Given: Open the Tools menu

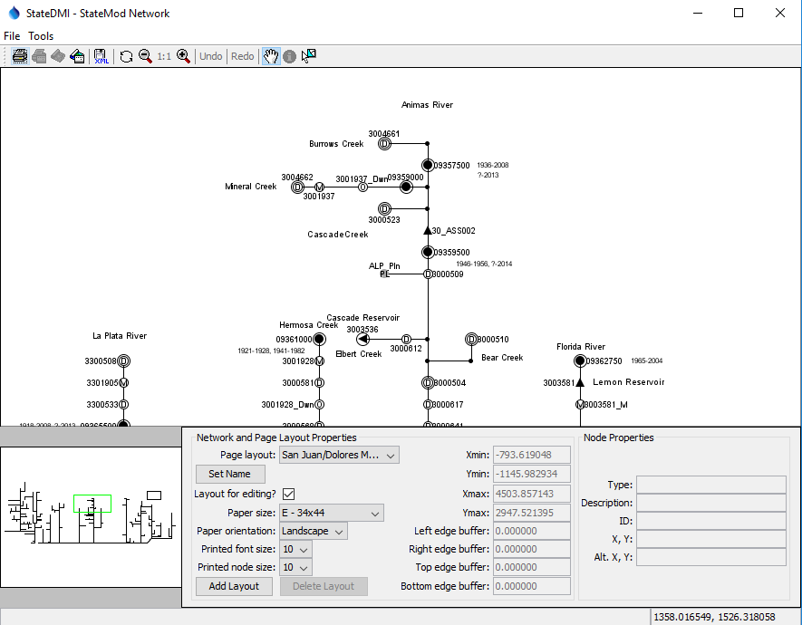Looking at the screenshot, I should click(41, 36).
